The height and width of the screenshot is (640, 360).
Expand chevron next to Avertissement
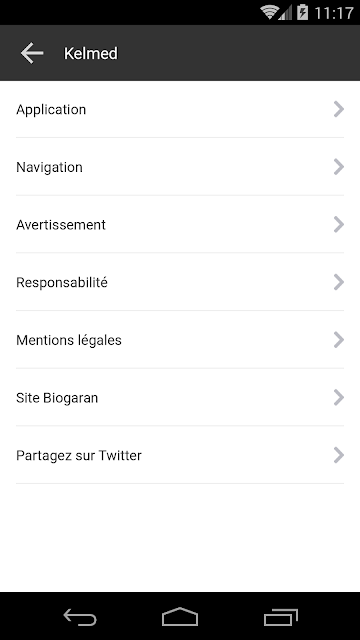pos(339,224)
